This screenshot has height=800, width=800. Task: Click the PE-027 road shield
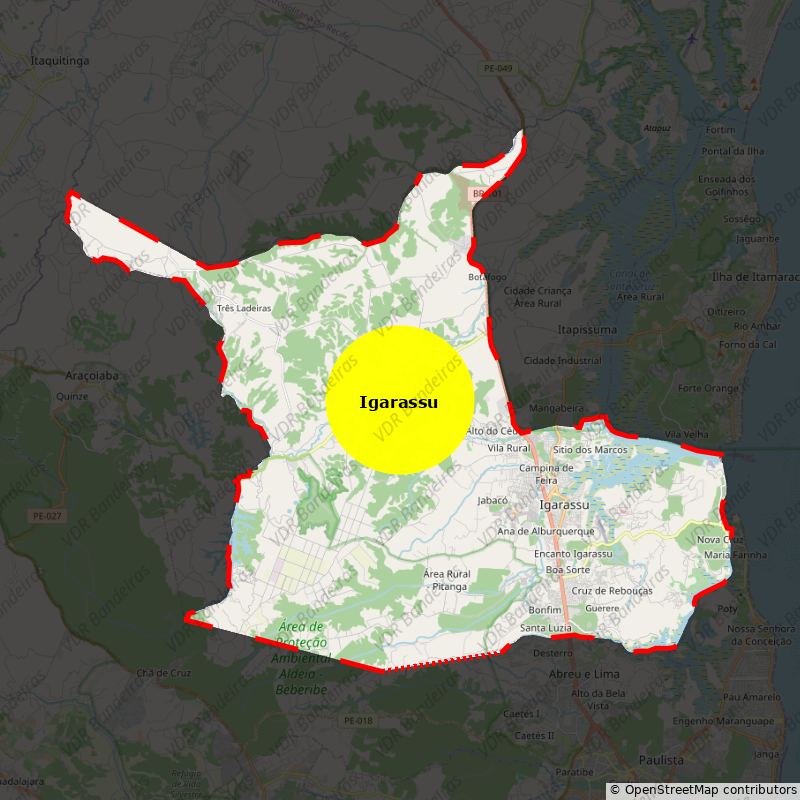click(46, 516)
